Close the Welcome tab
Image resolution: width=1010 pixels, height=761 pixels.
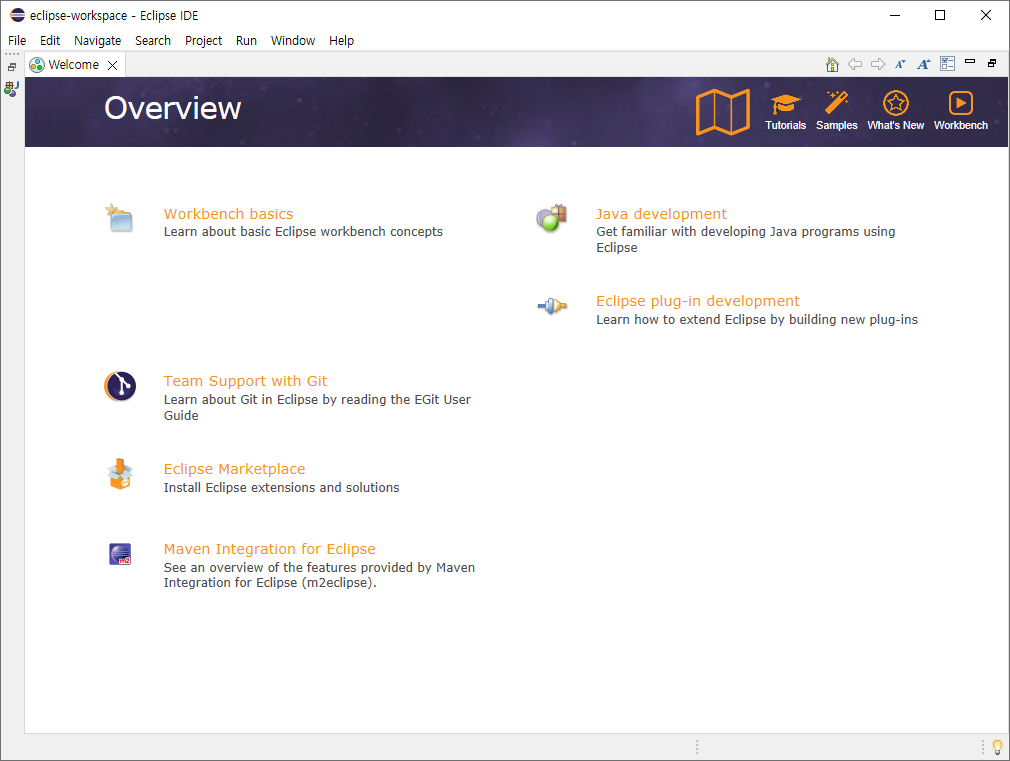(x=113, y=65)
